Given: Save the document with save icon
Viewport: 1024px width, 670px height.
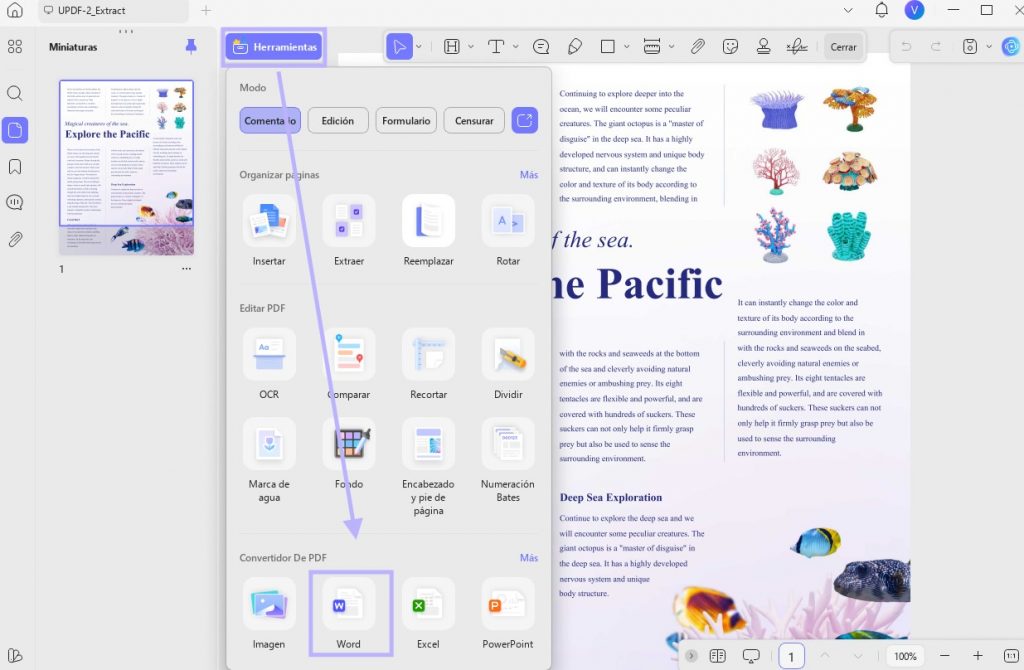Looking at the screenshot, I should pos(970,47).
